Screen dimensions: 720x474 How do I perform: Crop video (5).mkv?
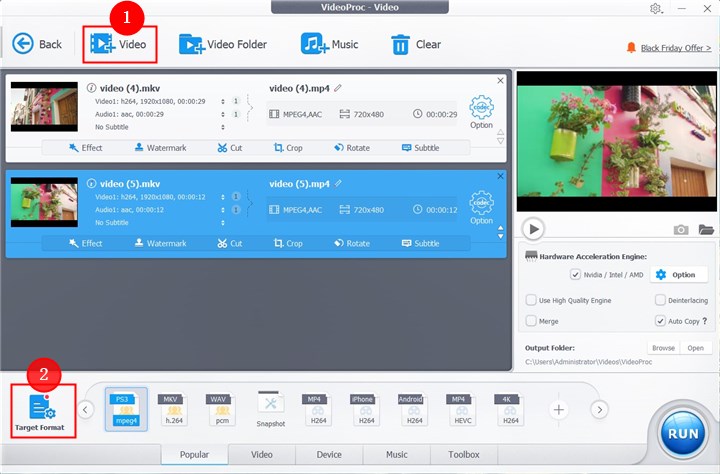288,243
